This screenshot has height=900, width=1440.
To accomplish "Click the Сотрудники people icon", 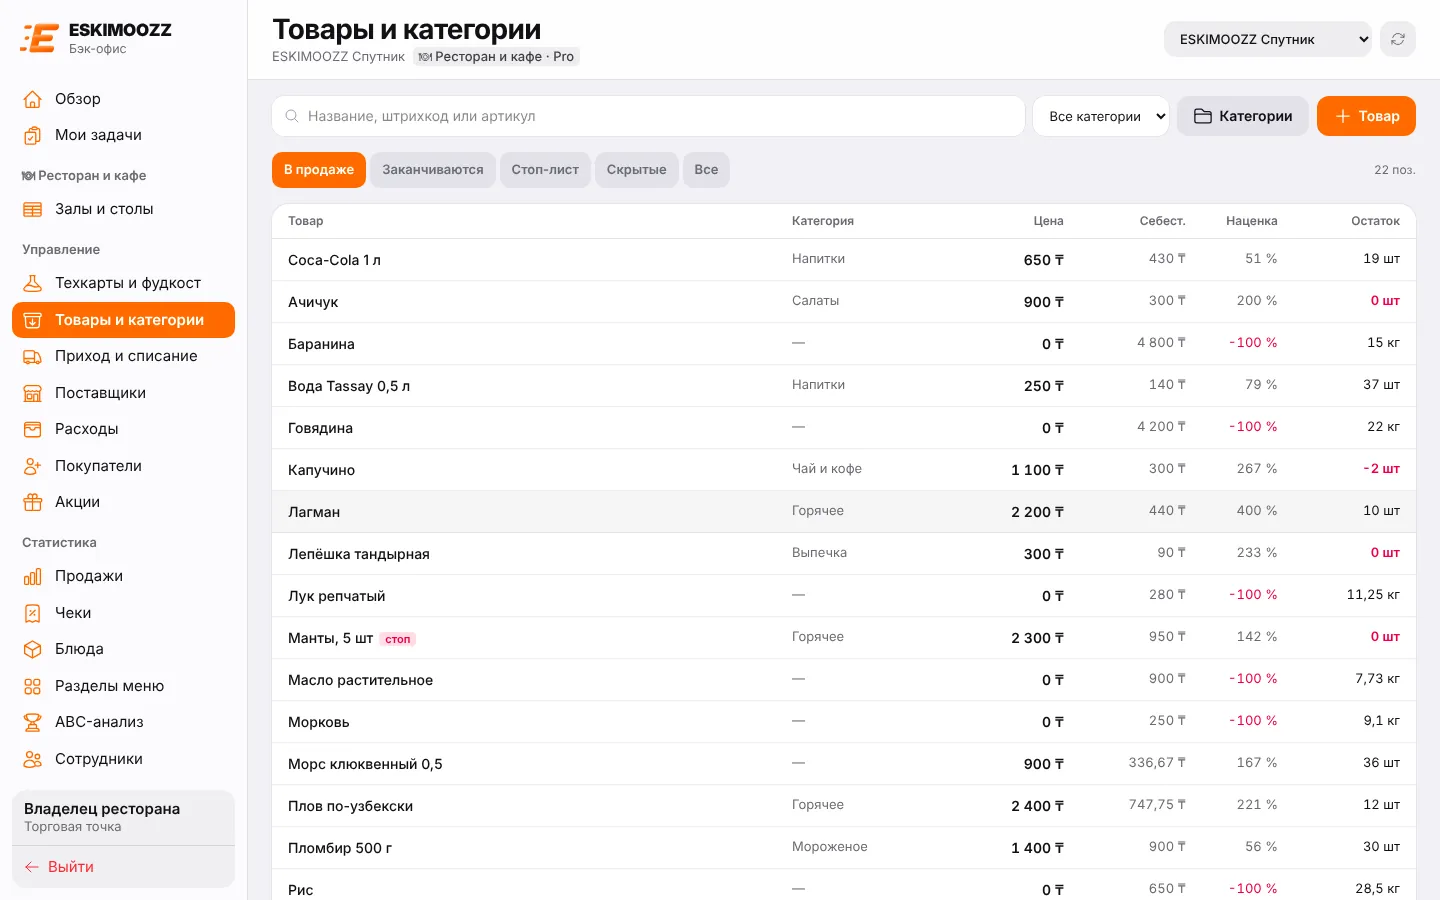I will 33,759.
